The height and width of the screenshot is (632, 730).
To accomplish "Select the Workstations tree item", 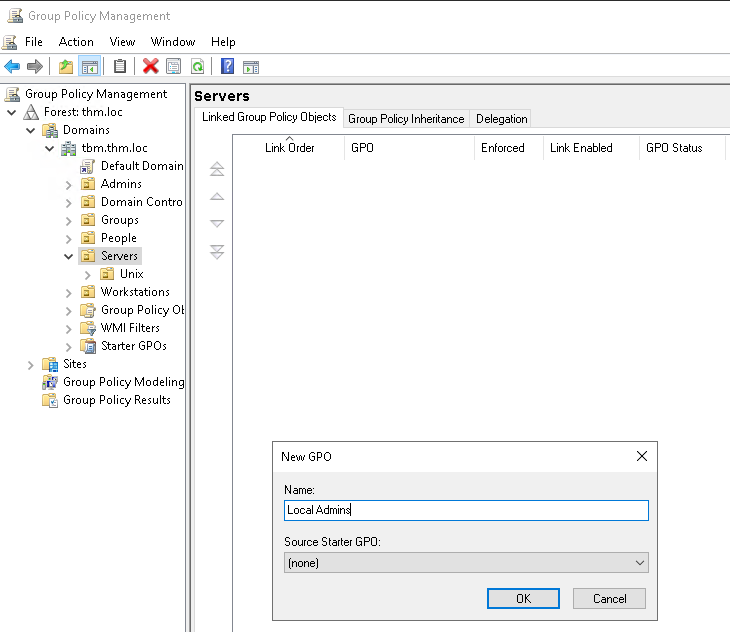I will pos(135,292).
